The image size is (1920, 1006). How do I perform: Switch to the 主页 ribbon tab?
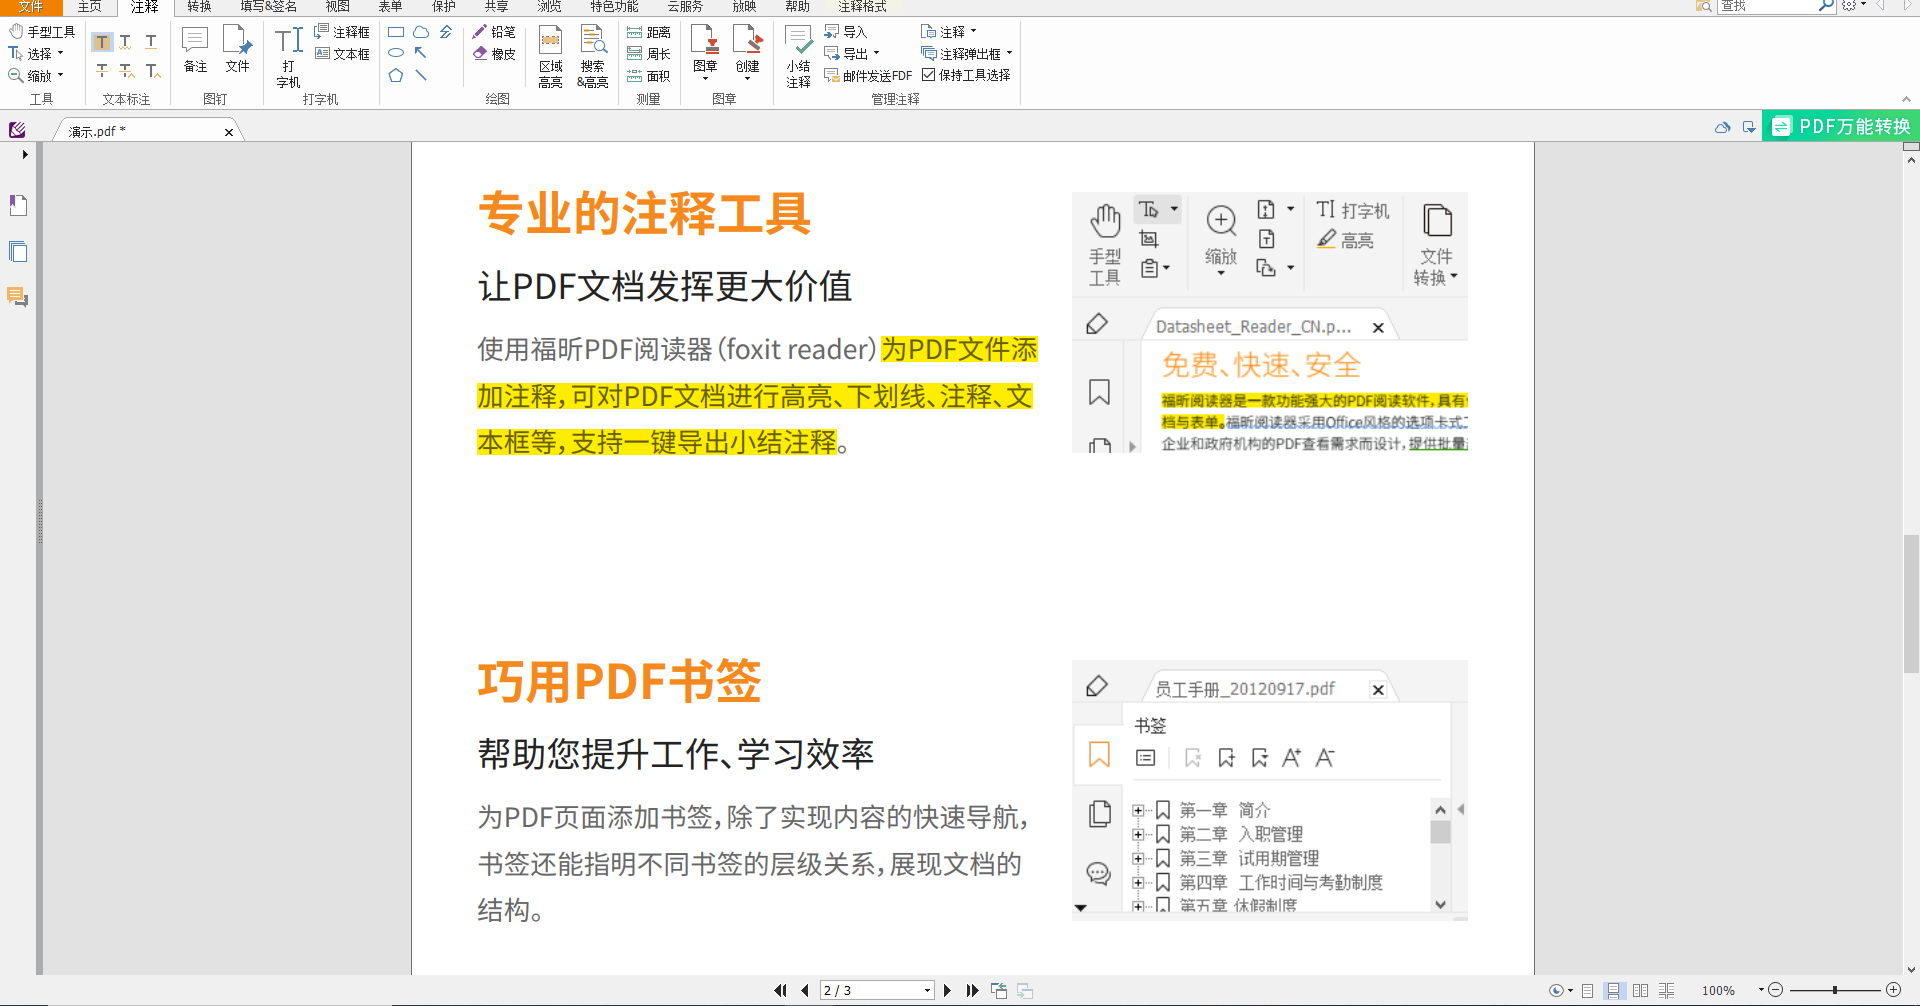pyautogui.click(x=89, y=7)
